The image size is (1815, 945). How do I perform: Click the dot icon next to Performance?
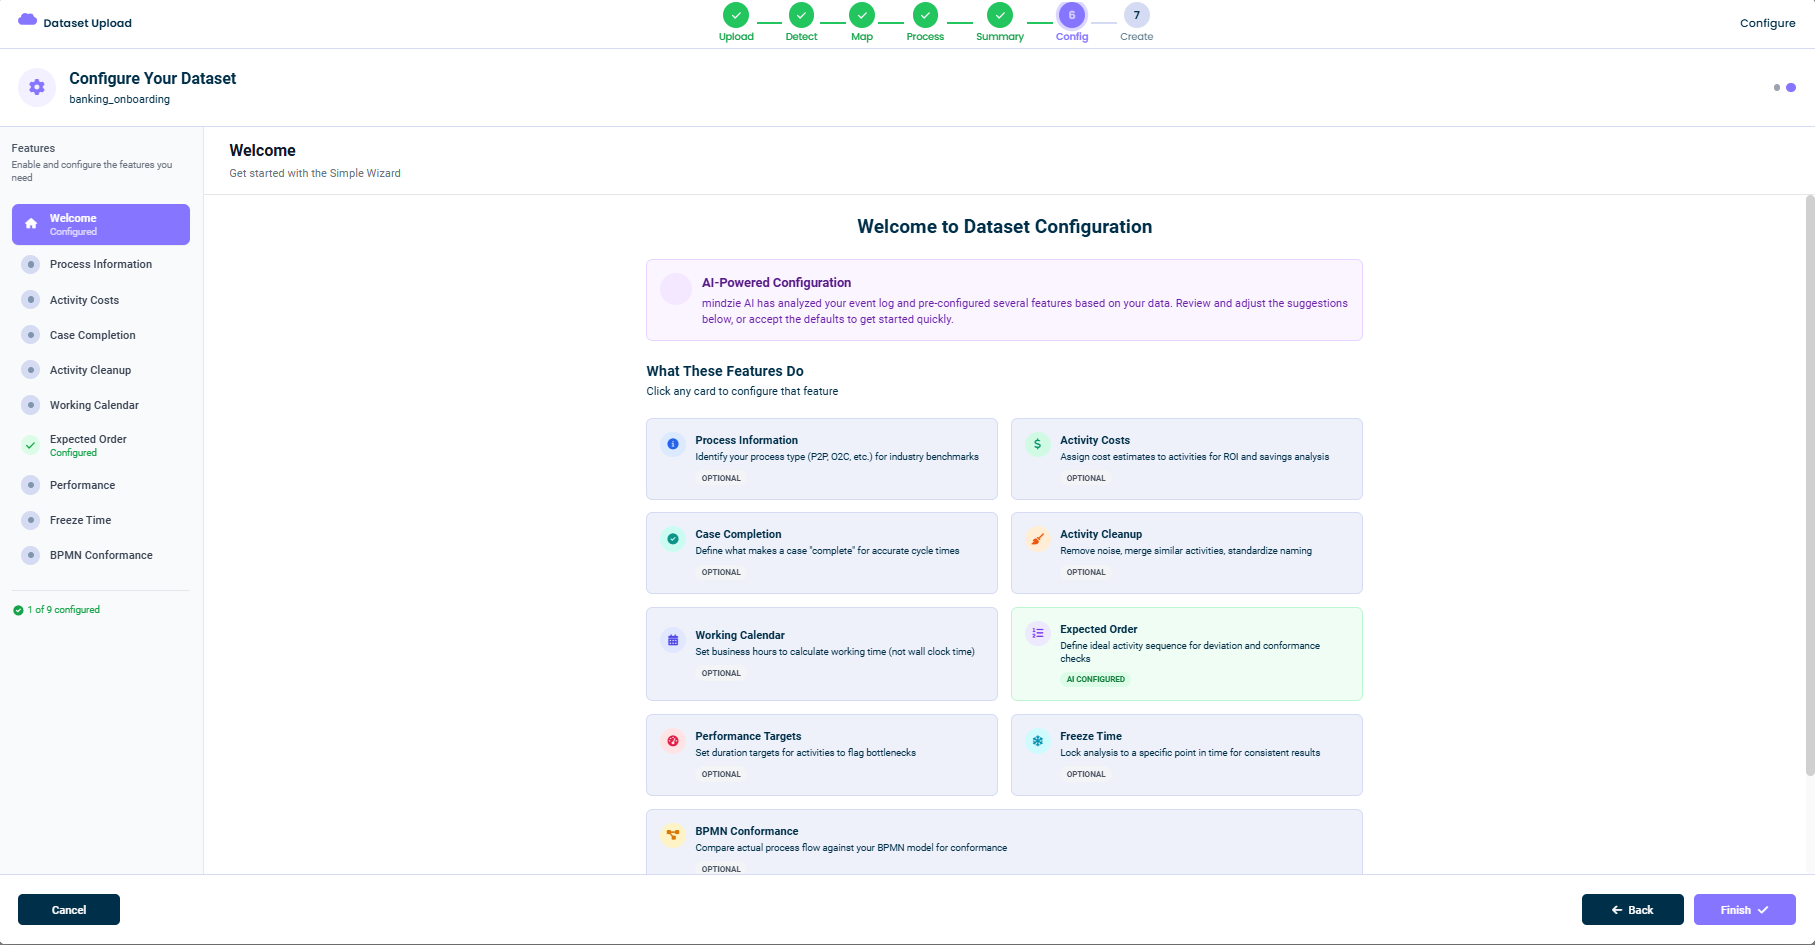click(x=31, y=485)
